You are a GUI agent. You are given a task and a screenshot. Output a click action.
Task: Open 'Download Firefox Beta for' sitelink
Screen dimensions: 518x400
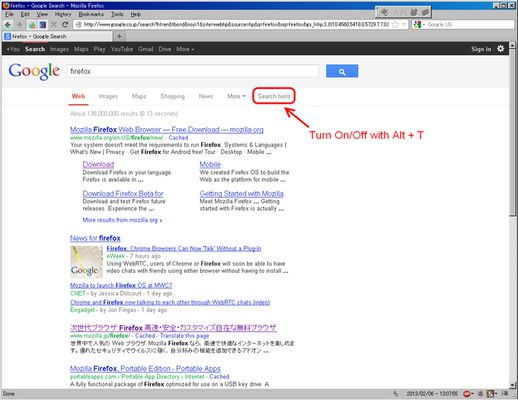pos(123,194)
